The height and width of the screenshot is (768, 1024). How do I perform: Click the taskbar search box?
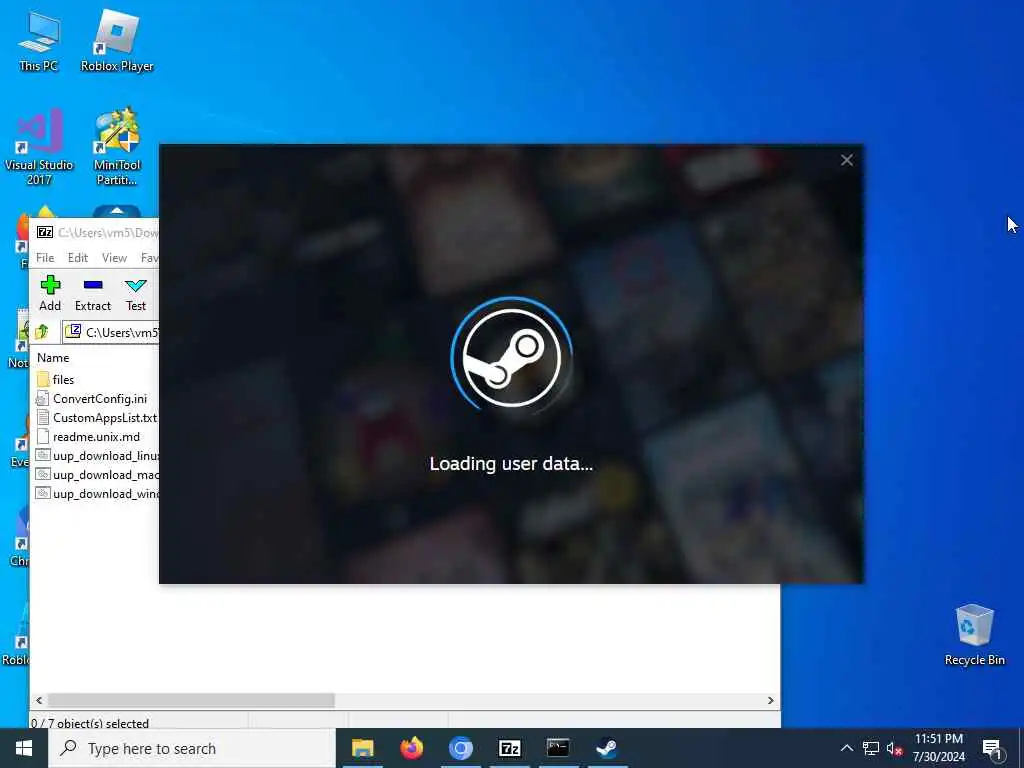tap(192, 748)
